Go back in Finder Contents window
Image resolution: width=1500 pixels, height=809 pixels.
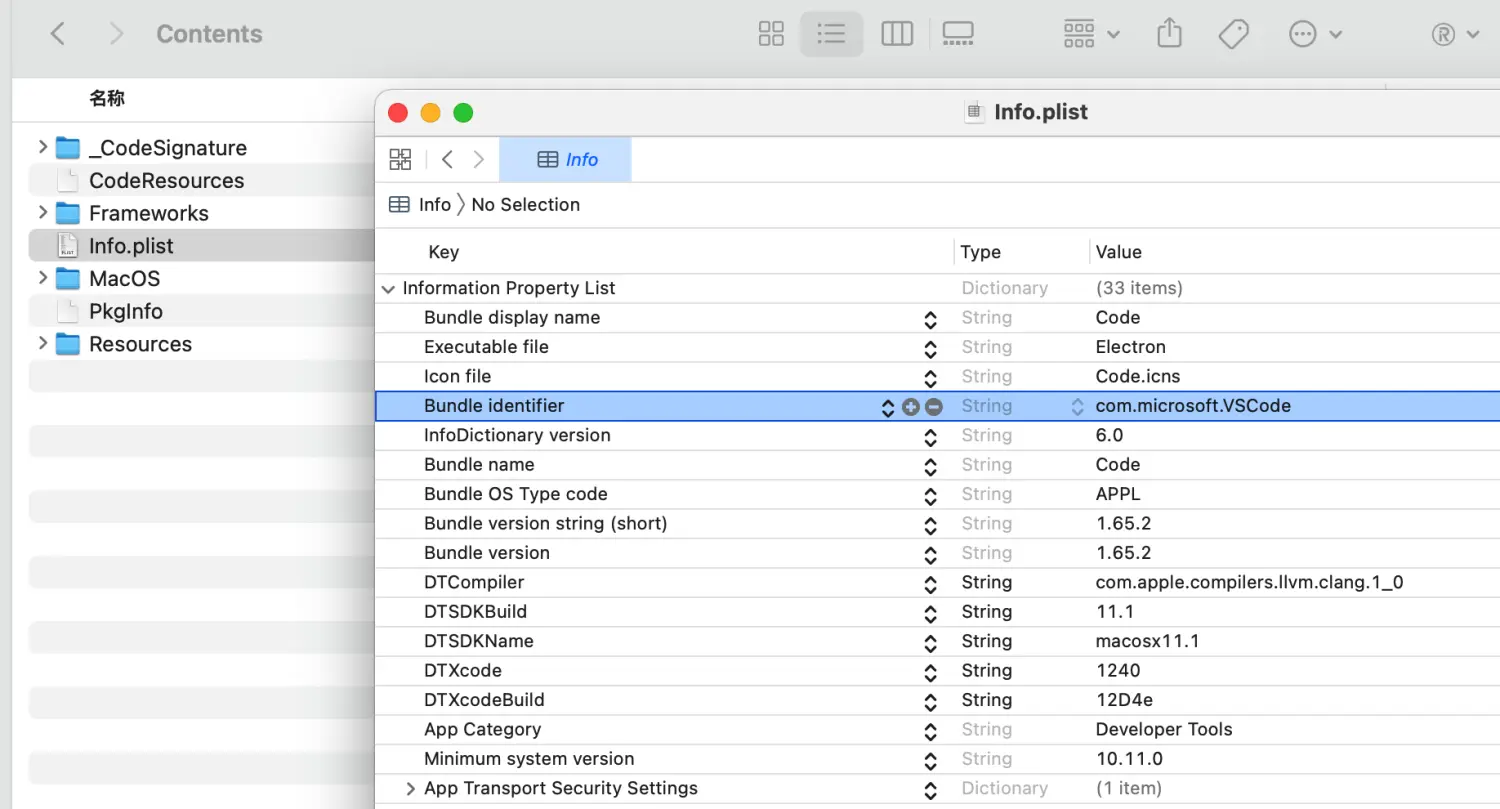[x=58, y=34]
